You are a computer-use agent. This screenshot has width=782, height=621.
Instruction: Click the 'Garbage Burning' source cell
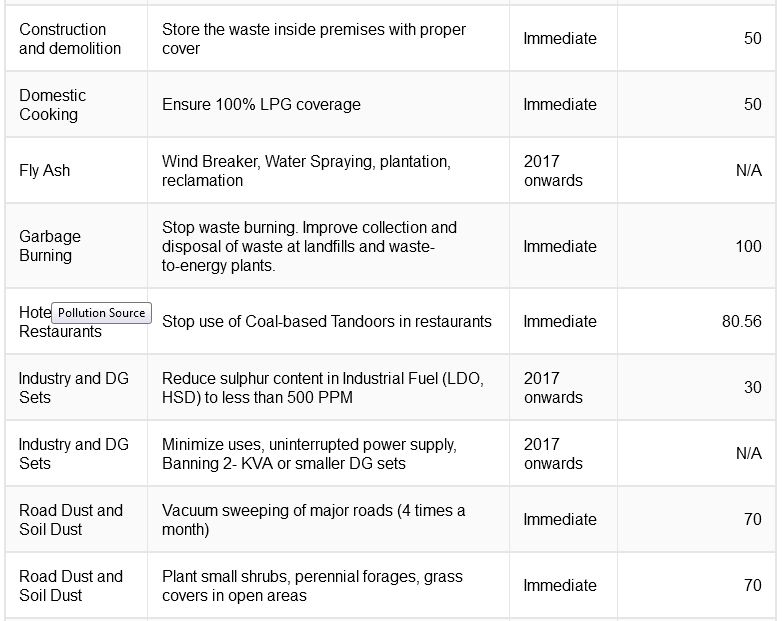click(76, 246)
